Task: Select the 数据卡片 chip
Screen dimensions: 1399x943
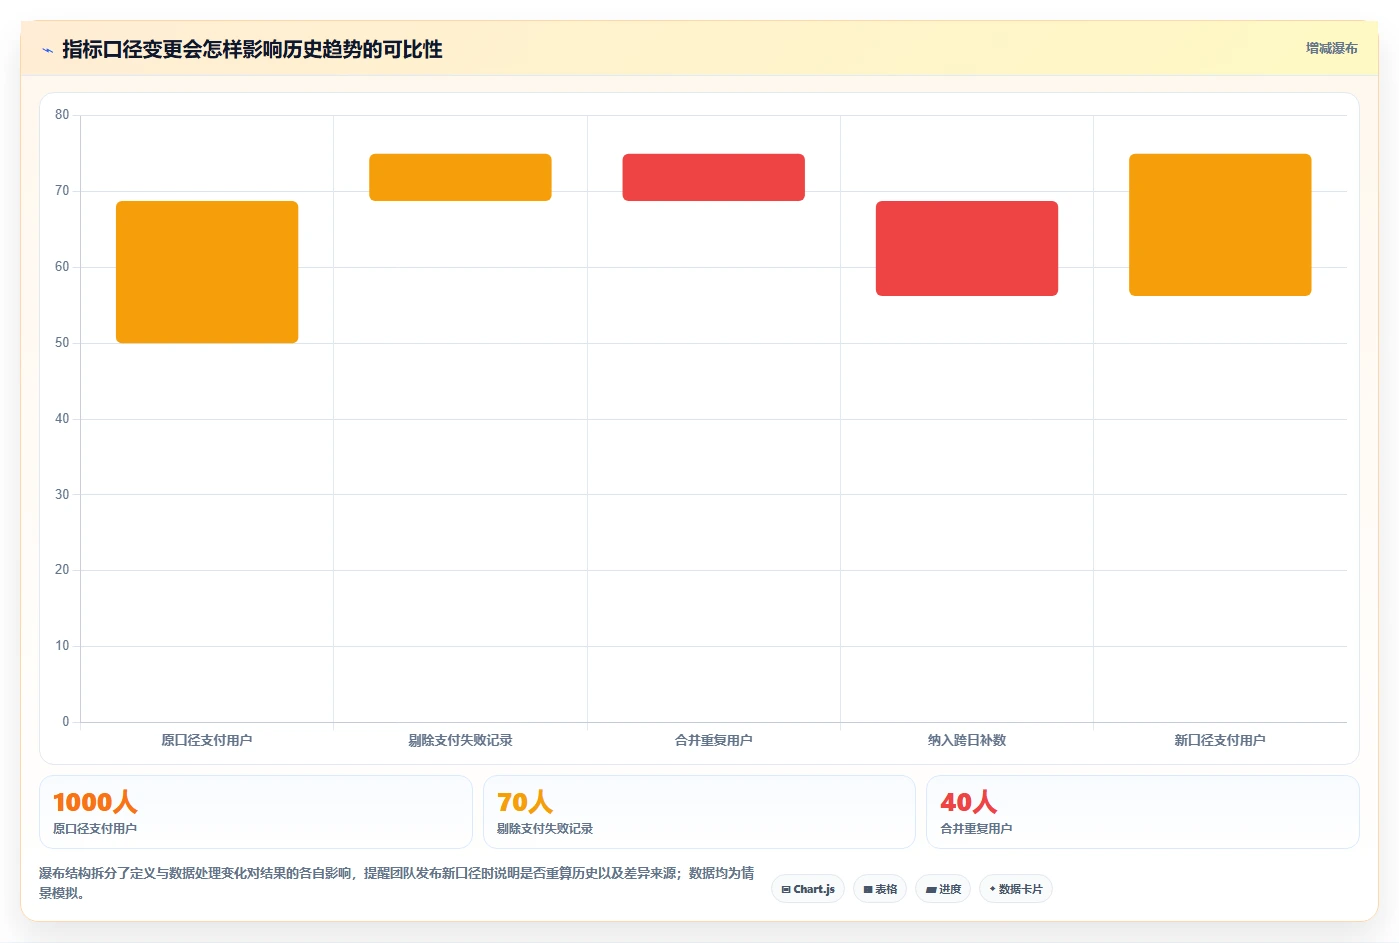Action: point(1016,889)
